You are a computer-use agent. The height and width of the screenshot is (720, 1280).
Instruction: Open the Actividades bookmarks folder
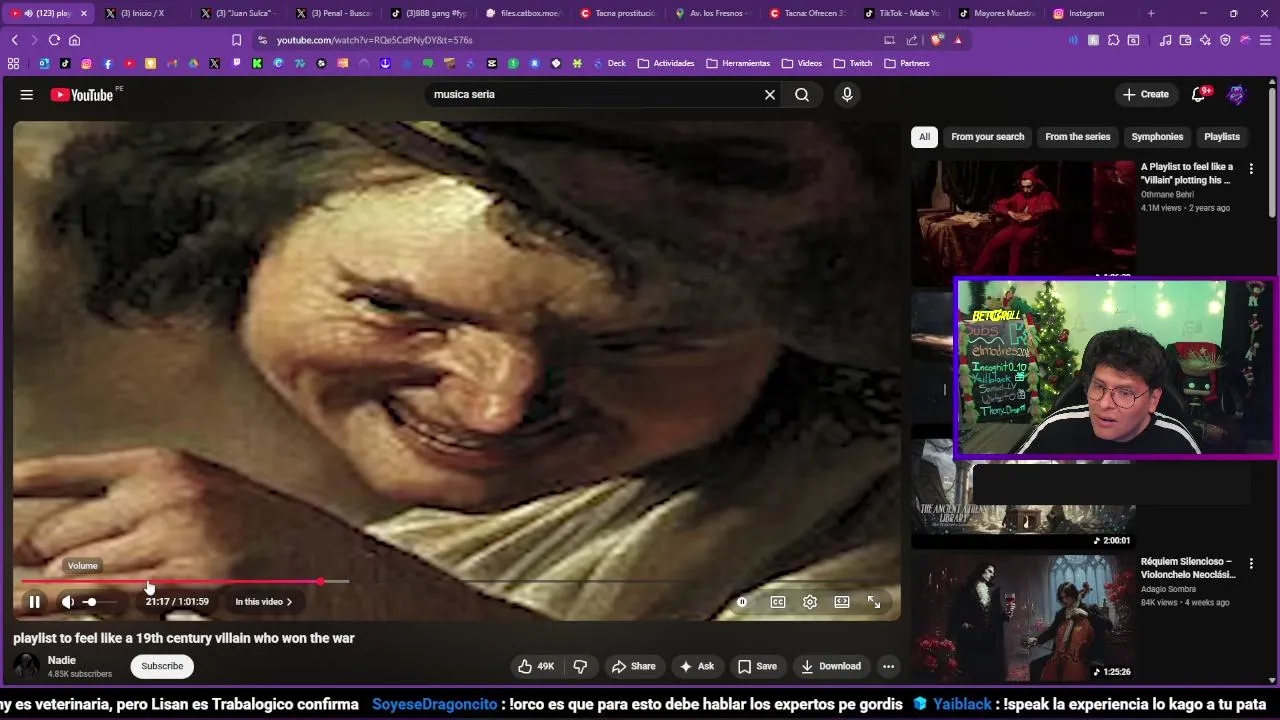coord(666,63)
